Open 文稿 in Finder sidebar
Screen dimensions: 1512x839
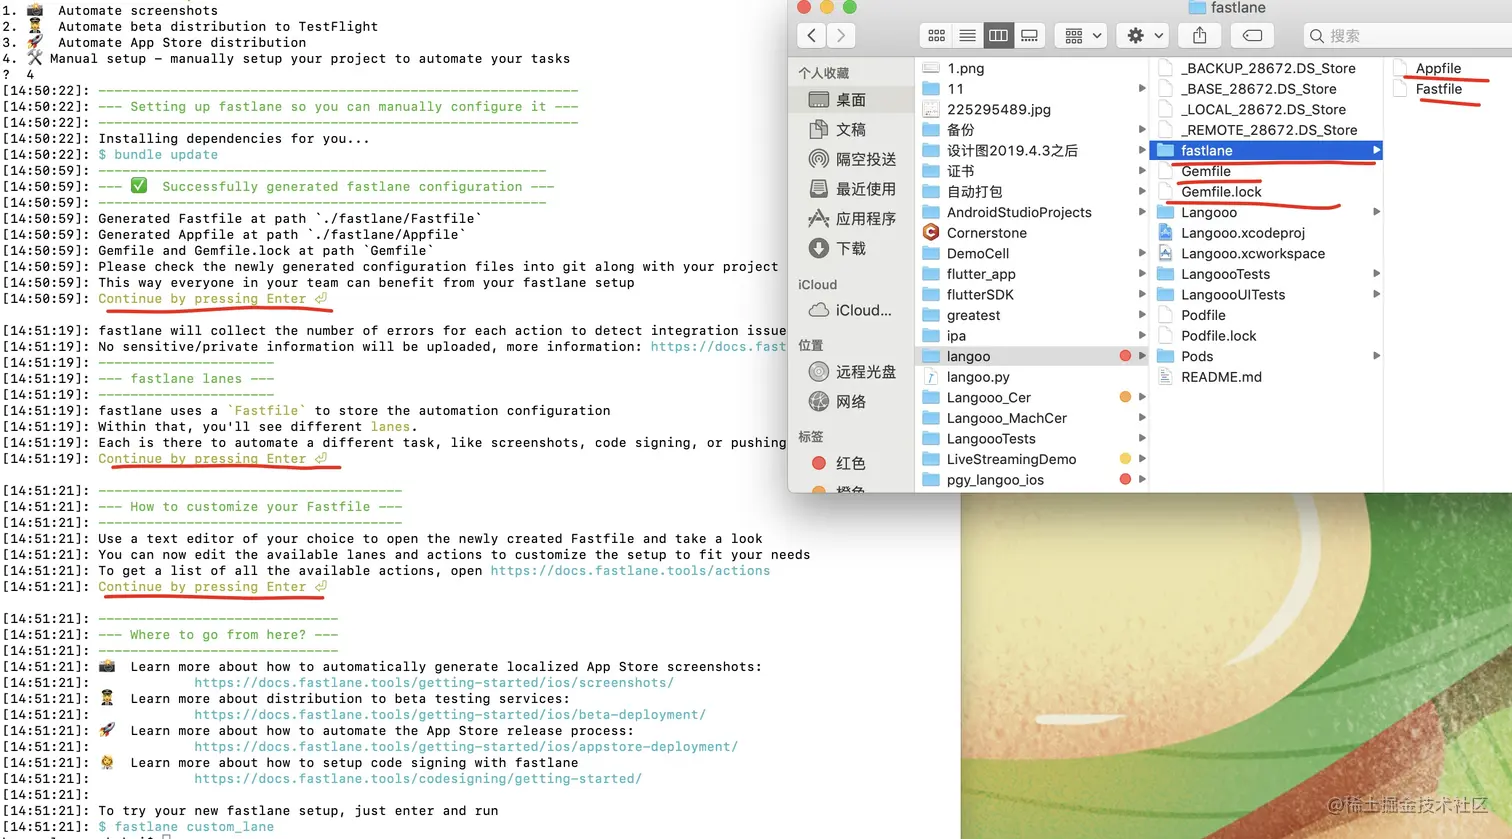(x=853, y=130)
